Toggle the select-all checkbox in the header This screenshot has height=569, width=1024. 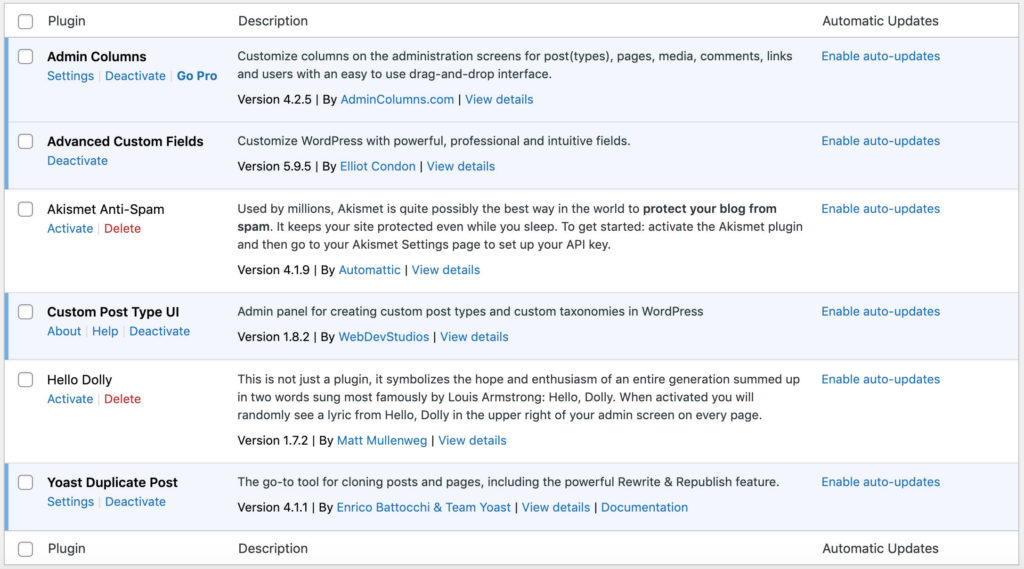tap(25, 22)
